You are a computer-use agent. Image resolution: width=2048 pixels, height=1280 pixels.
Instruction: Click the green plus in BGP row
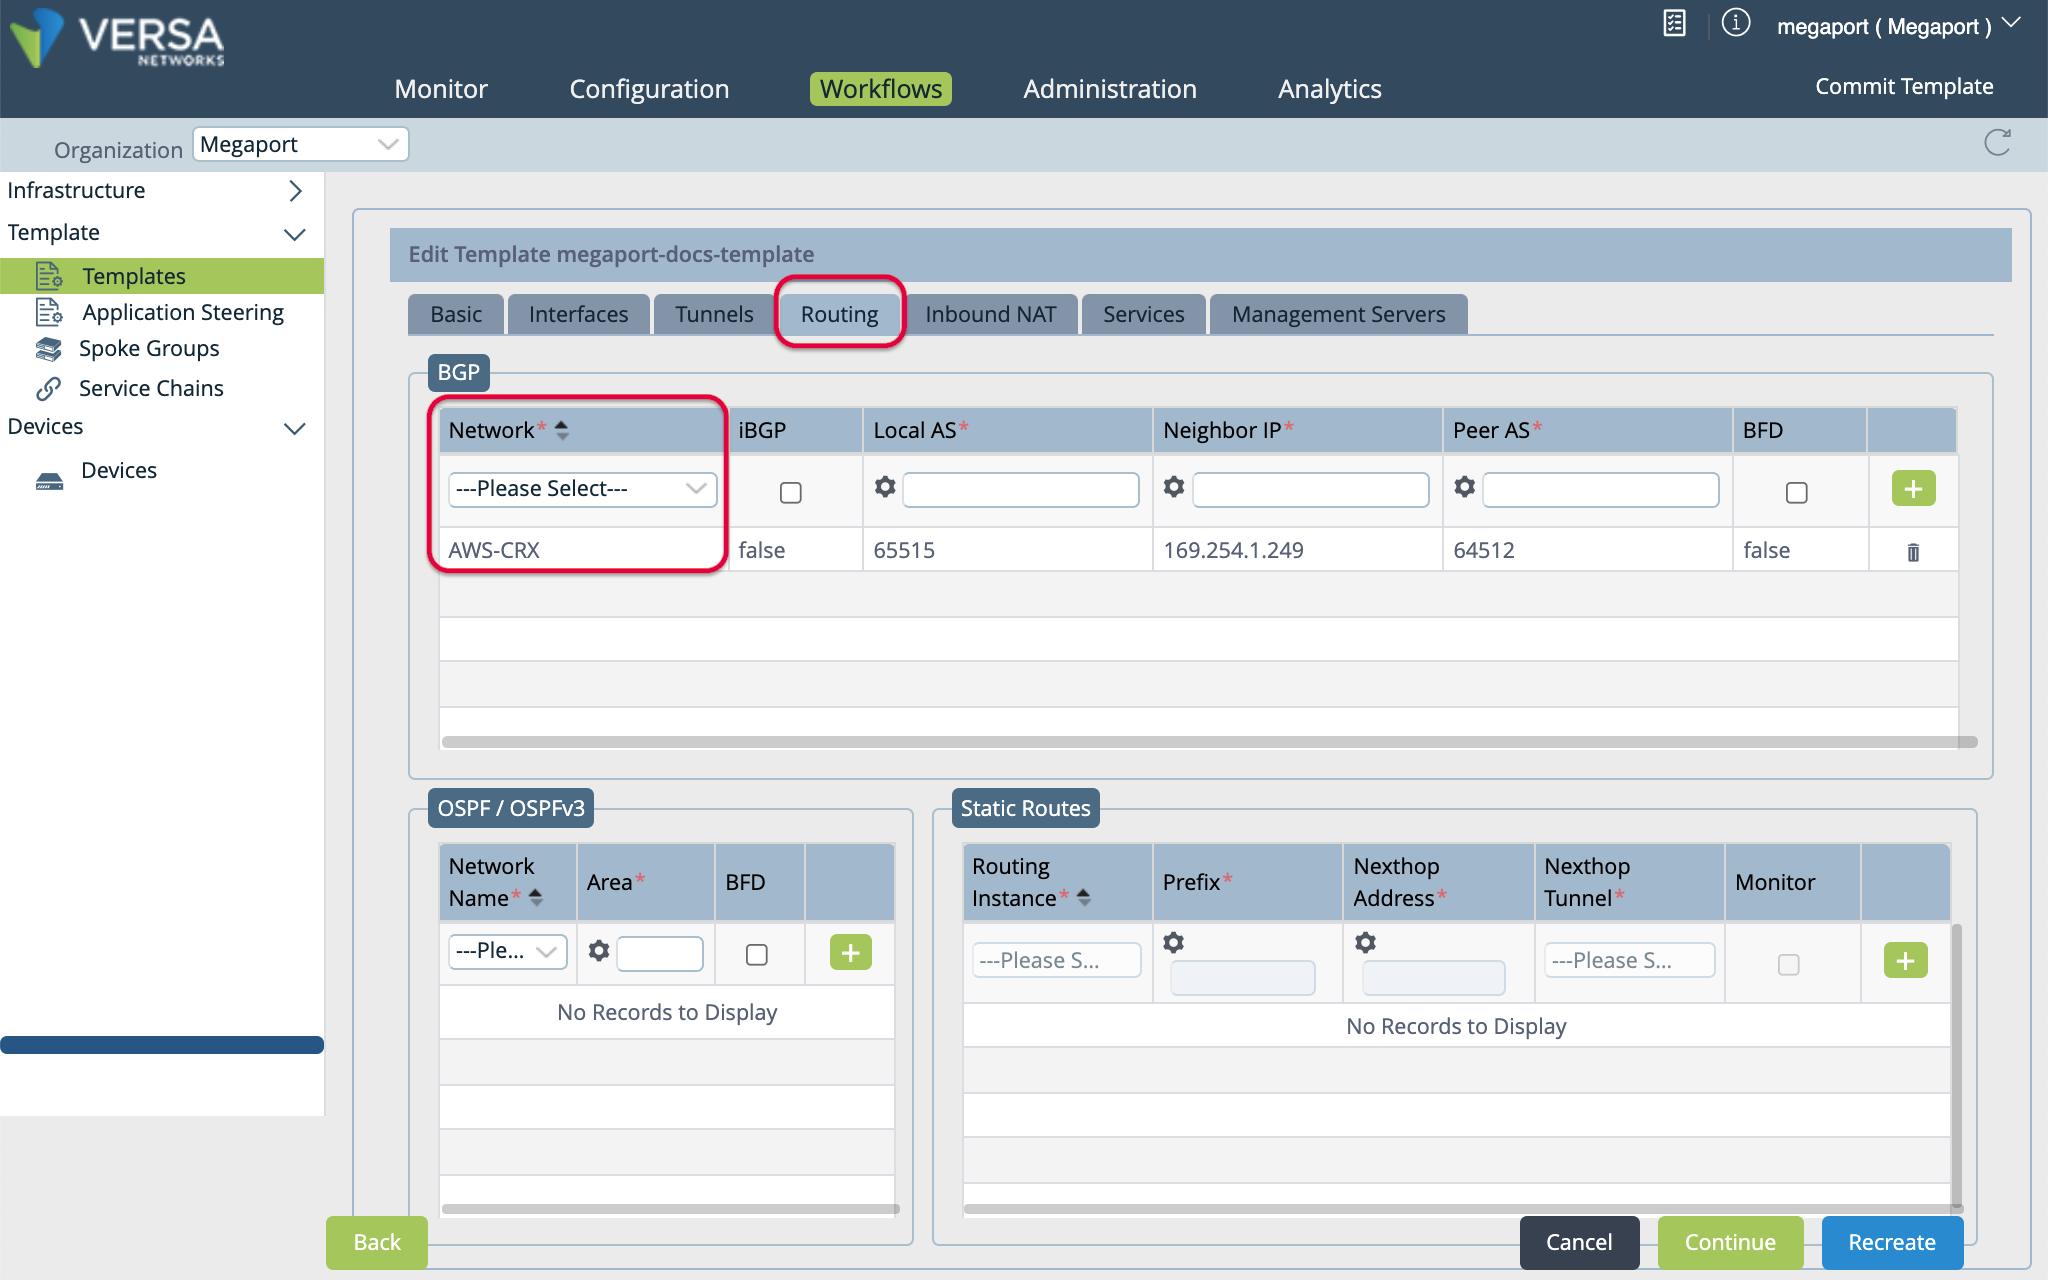(x=1912, y=489)
